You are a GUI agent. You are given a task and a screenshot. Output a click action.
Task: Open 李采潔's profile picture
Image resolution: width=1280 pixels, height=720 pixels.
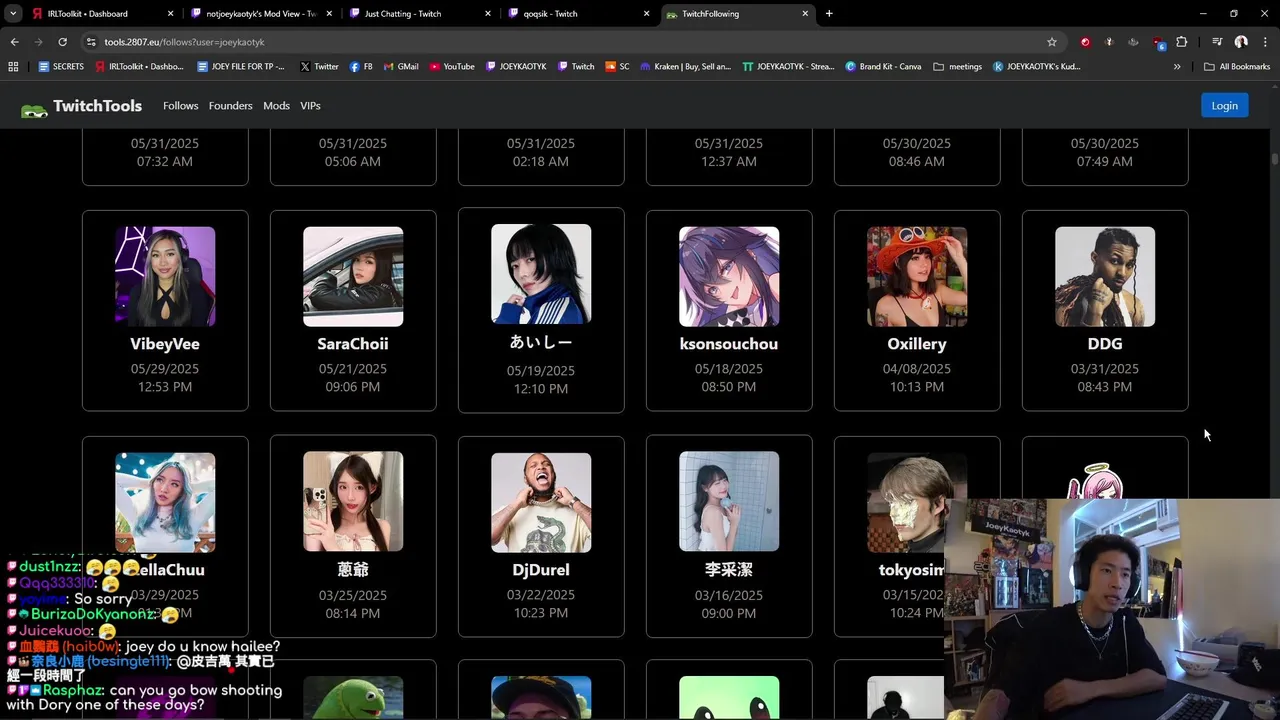(x=729, y=502)
